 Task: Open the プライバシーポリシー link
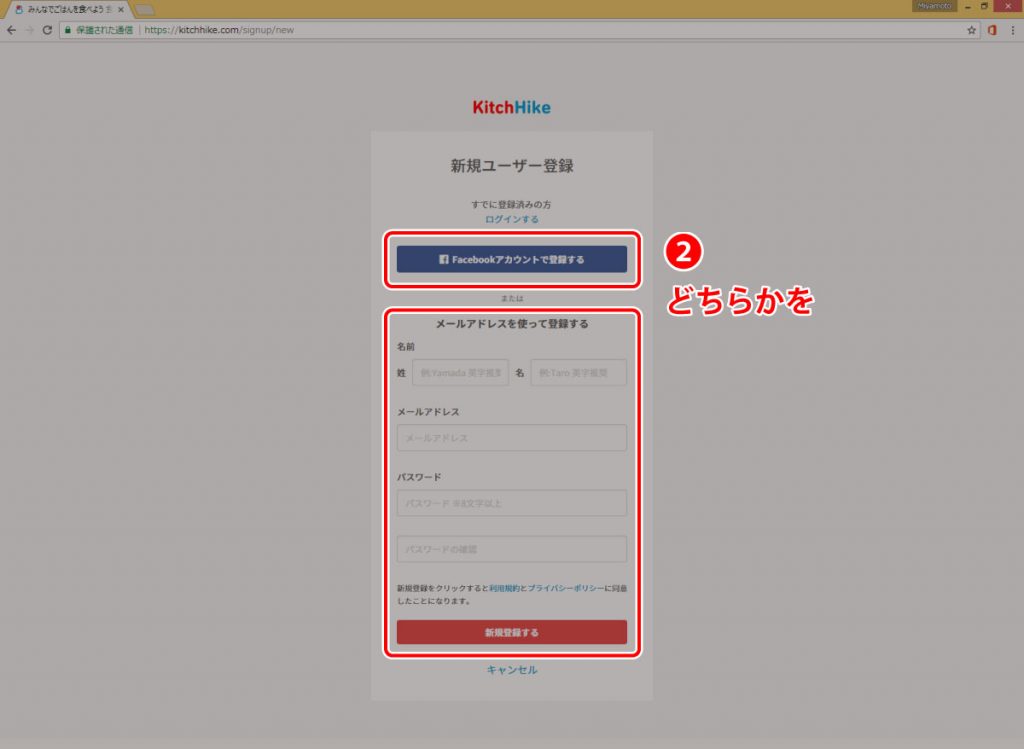[566, 588]
